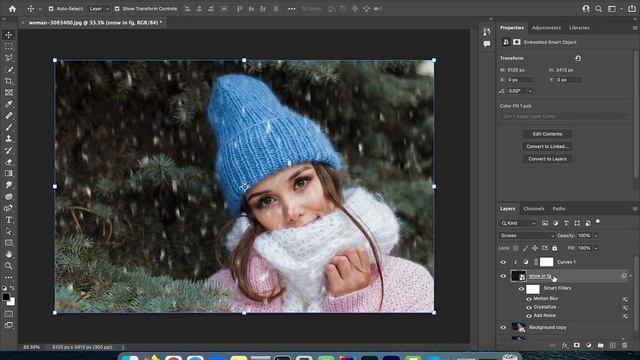Activate the Eyedropper tool
640x360 pixels.
9,104
